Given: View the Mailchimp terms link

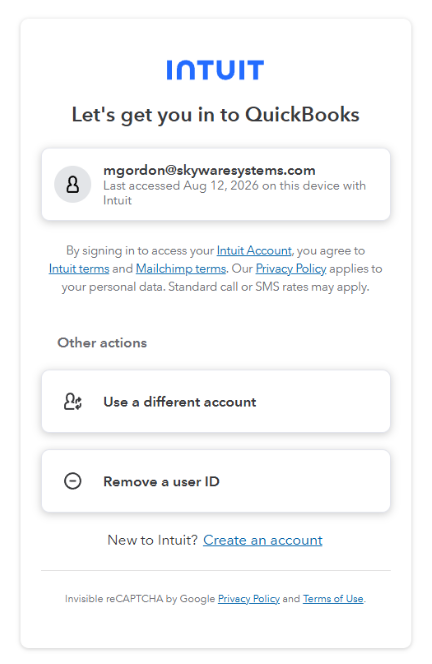Looking at the screenshot, I should [181, 269].
